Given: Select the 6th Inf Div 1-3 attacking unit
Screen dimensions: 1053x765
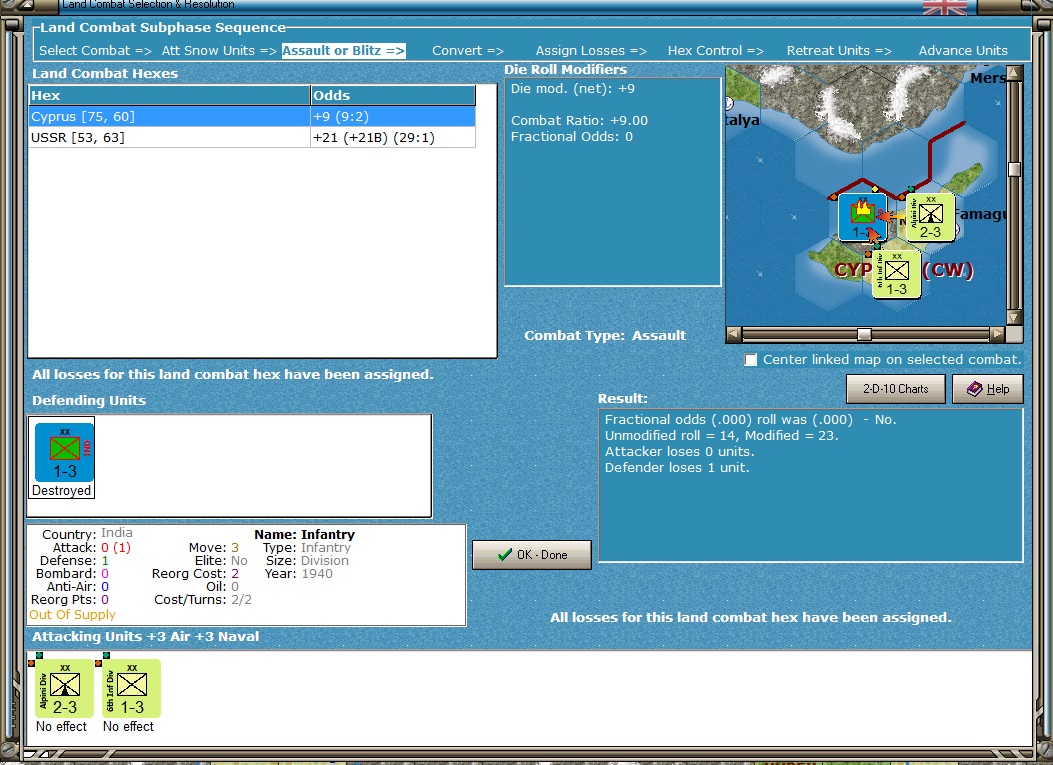Looking at the screenshot, I should (132, 688).
